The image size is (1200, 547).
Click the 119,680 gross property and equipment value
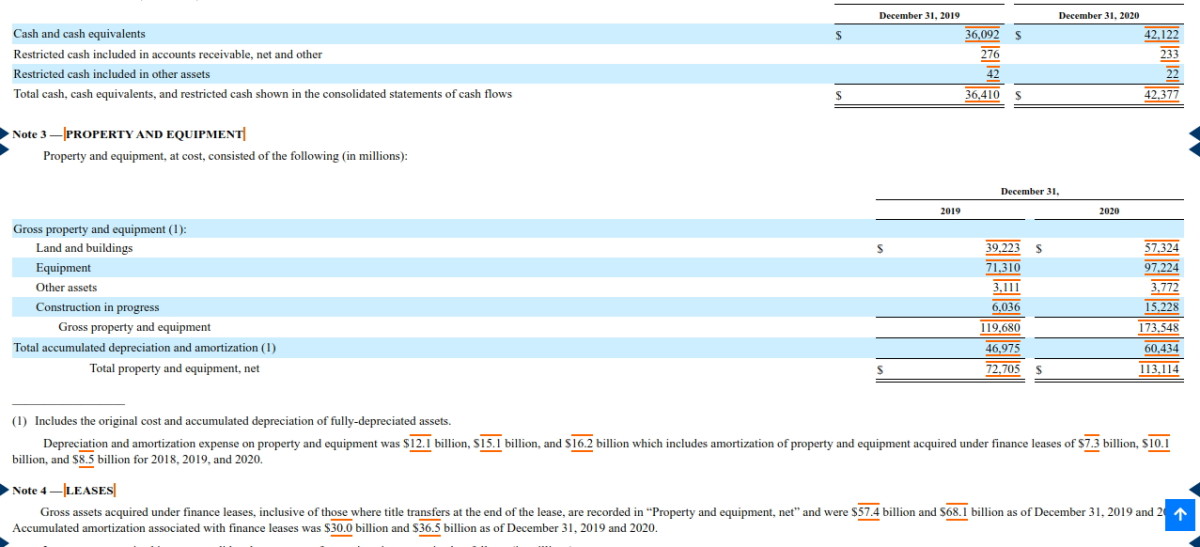(x=1000, y=328)
